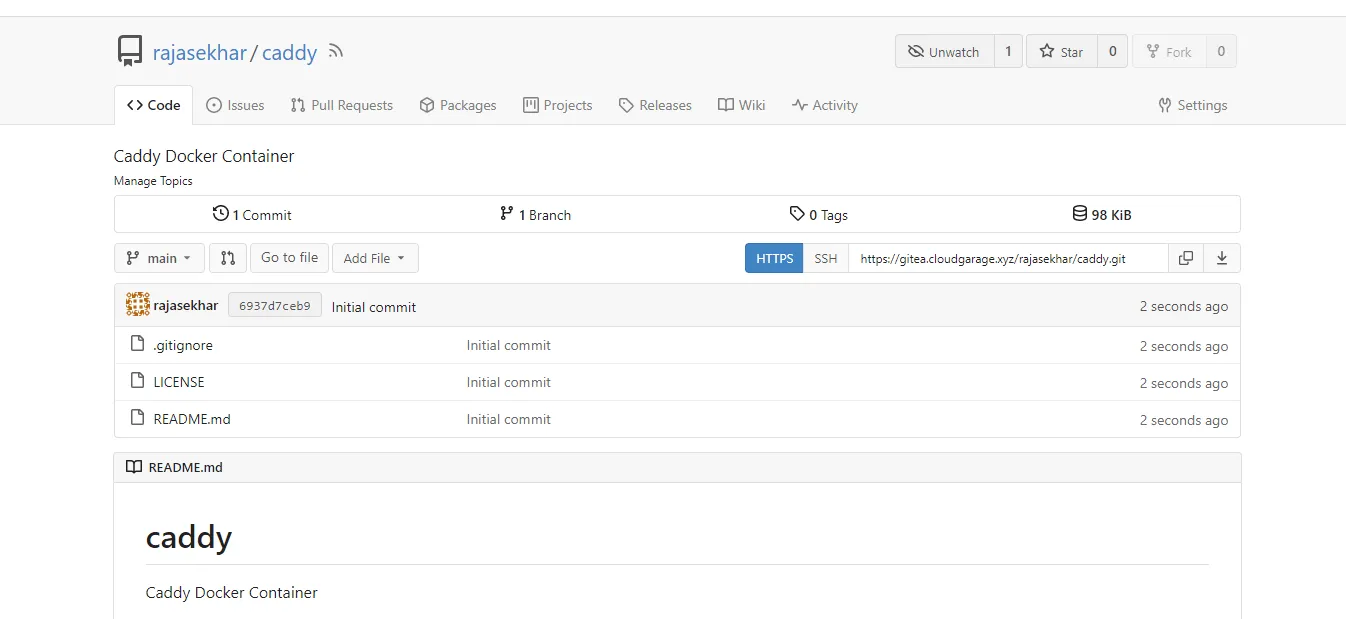Open the Add File dropdown
This screenshot has width=1346, height=619.
pyautogui.click(x=375, y=258)
